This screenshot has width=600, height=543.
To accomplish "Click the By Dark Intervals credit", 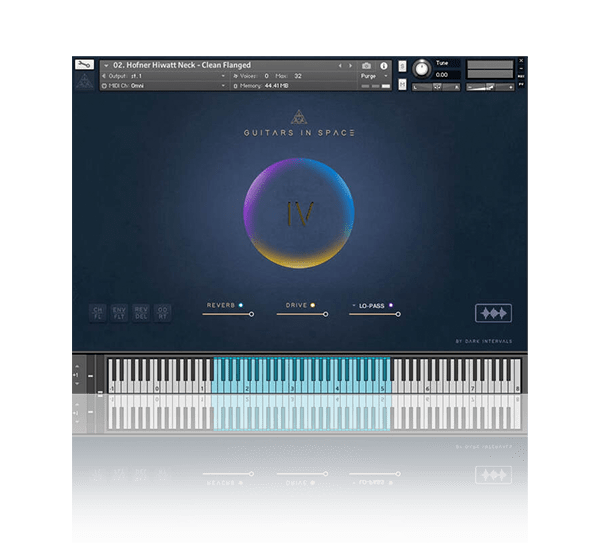I will coord(484,341).
